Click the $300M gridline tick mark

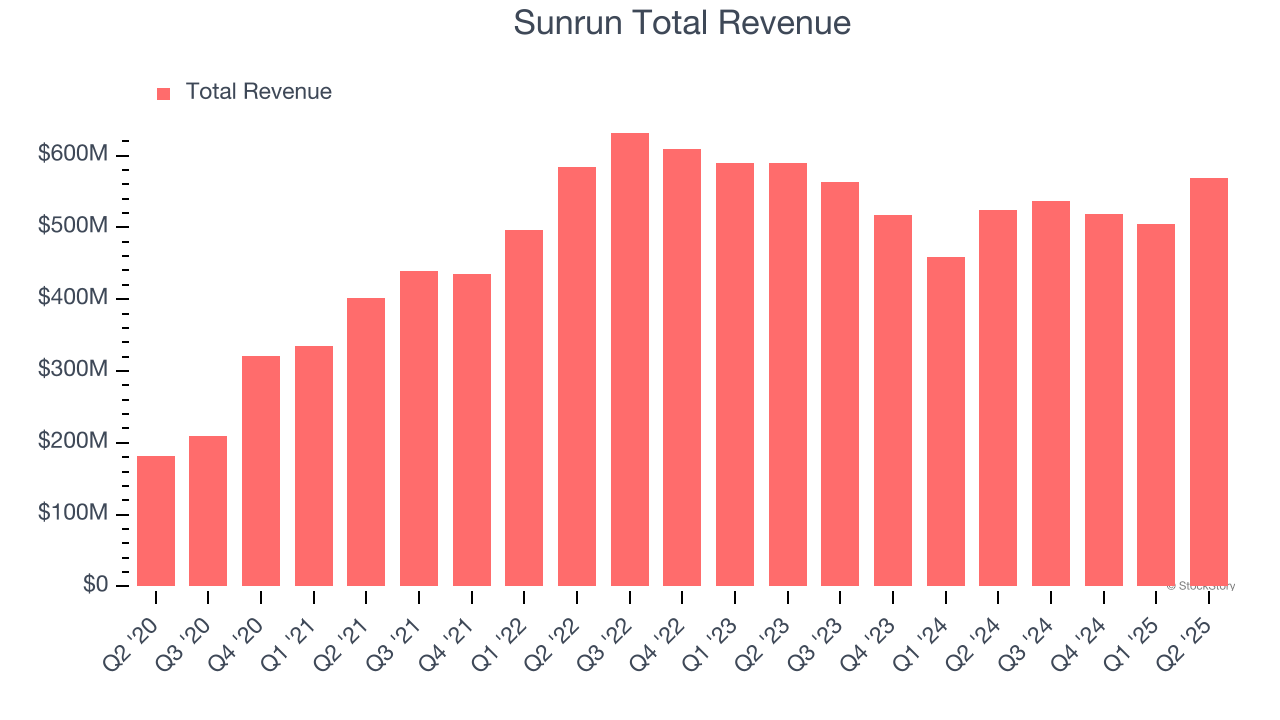click(x=123, y=369)
